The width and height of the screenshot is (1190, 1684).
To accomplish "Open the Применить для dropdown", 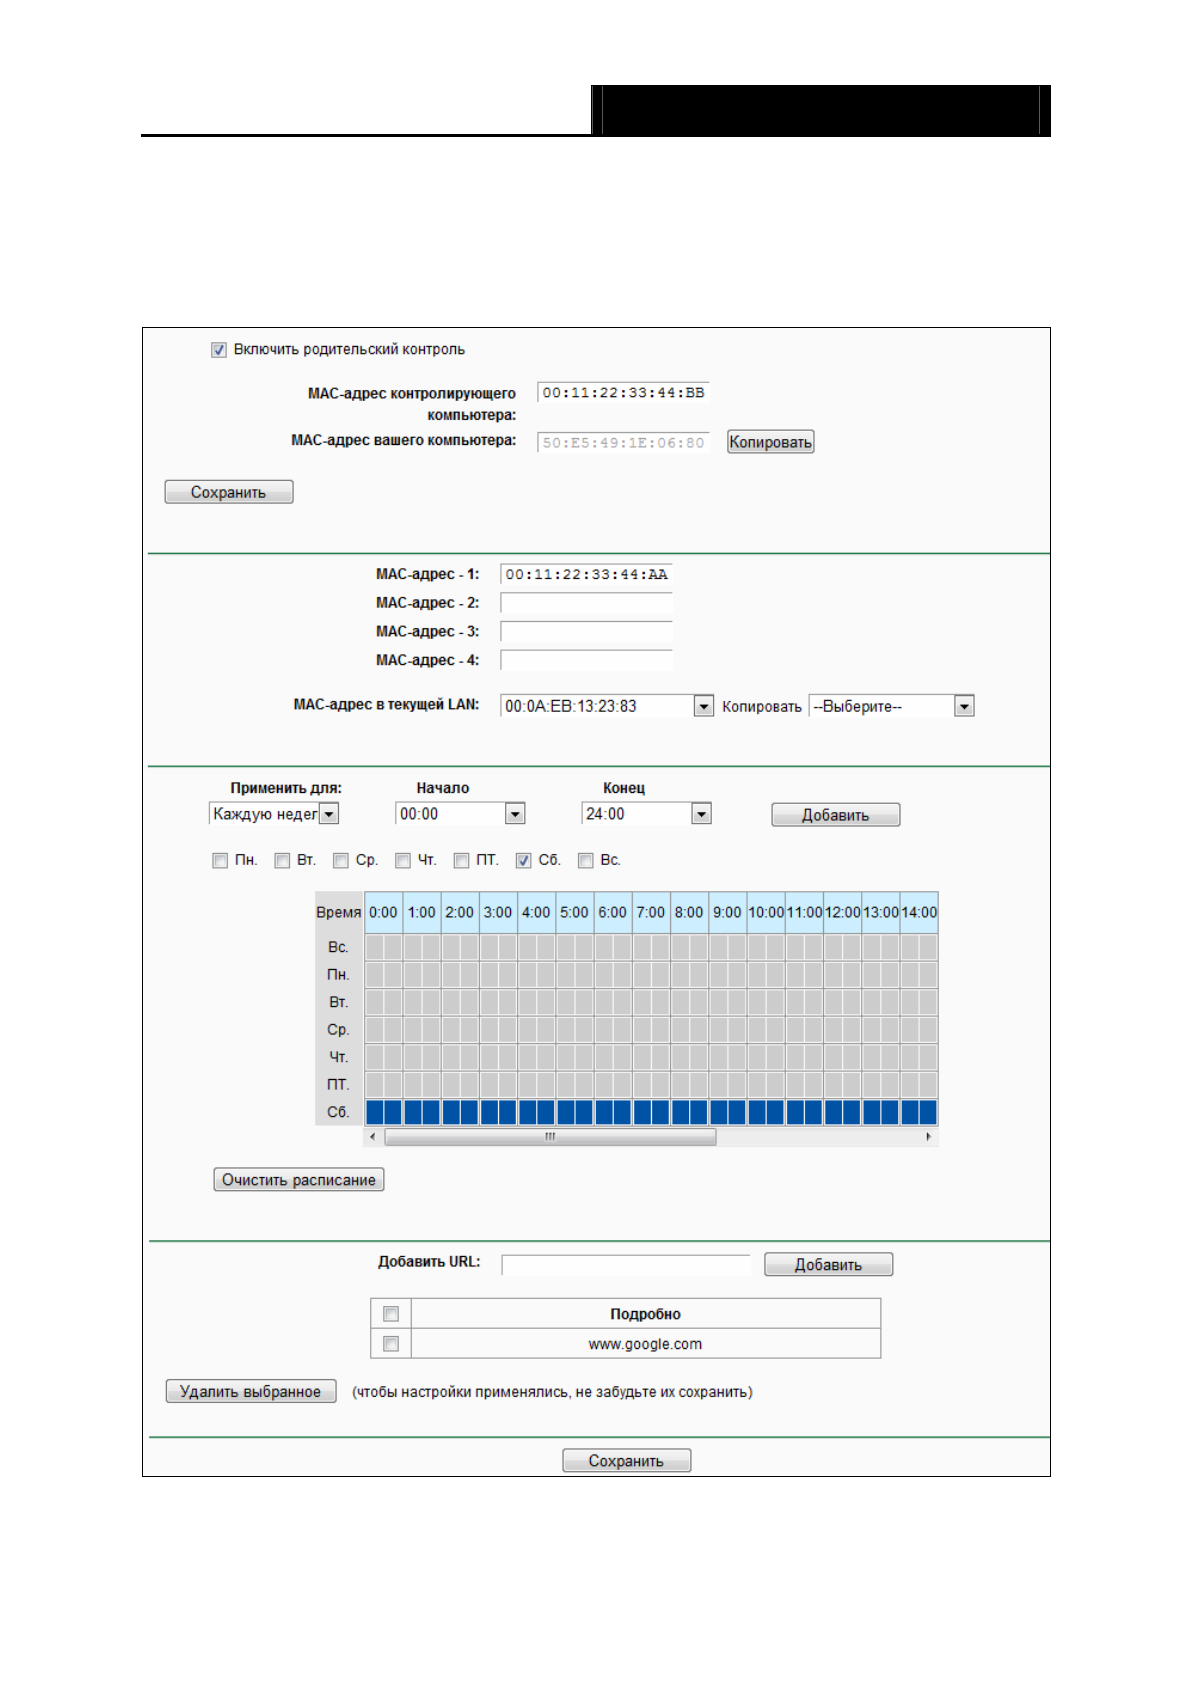I will [329, 814].
